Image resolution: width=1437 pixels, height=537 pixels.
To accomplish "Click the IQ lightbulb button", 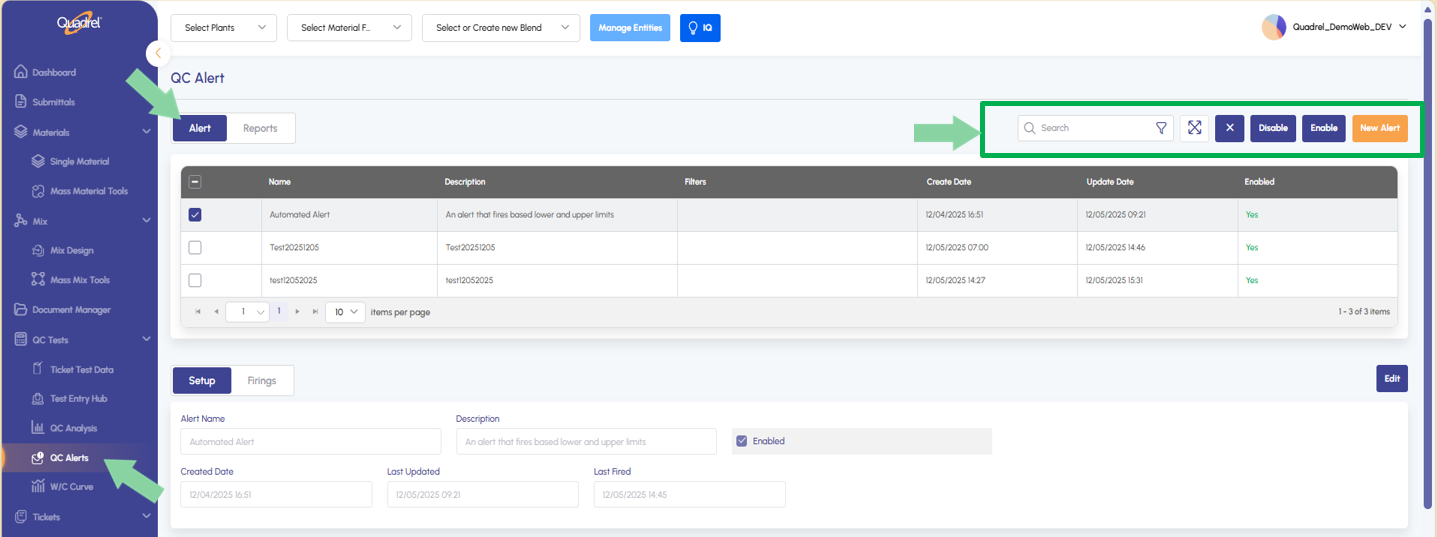I will coord(700,28).
